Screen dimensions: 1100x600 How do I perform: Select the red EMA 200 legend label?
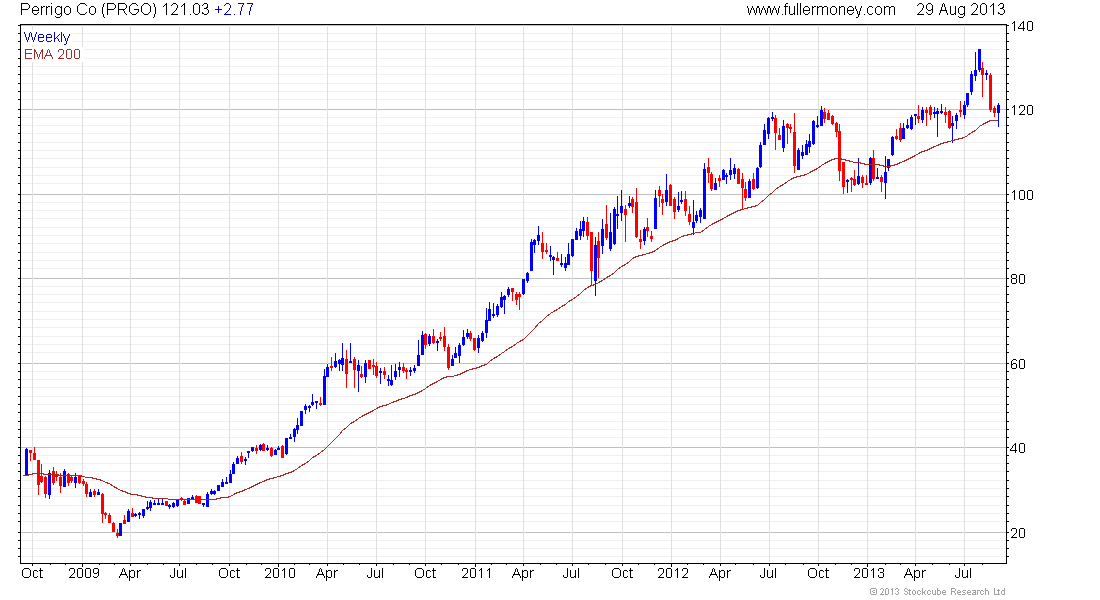[x=52, y=54]
